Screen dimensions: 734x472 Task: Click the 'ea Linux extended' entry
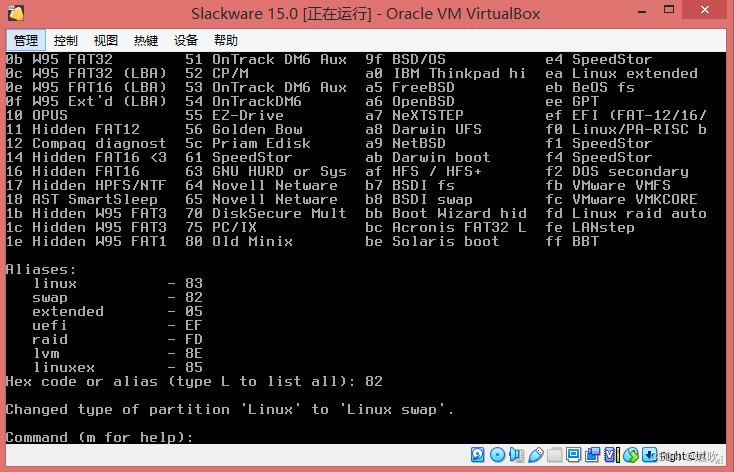point(622,74)
